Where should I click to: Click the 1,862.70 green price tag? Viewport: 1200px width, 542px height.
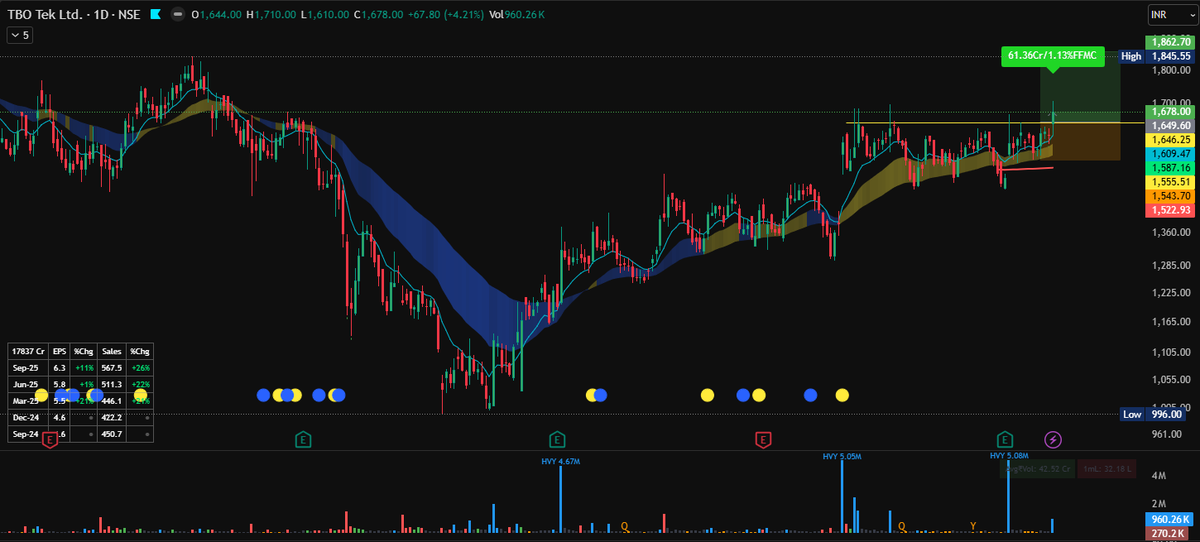point(1170,43)
